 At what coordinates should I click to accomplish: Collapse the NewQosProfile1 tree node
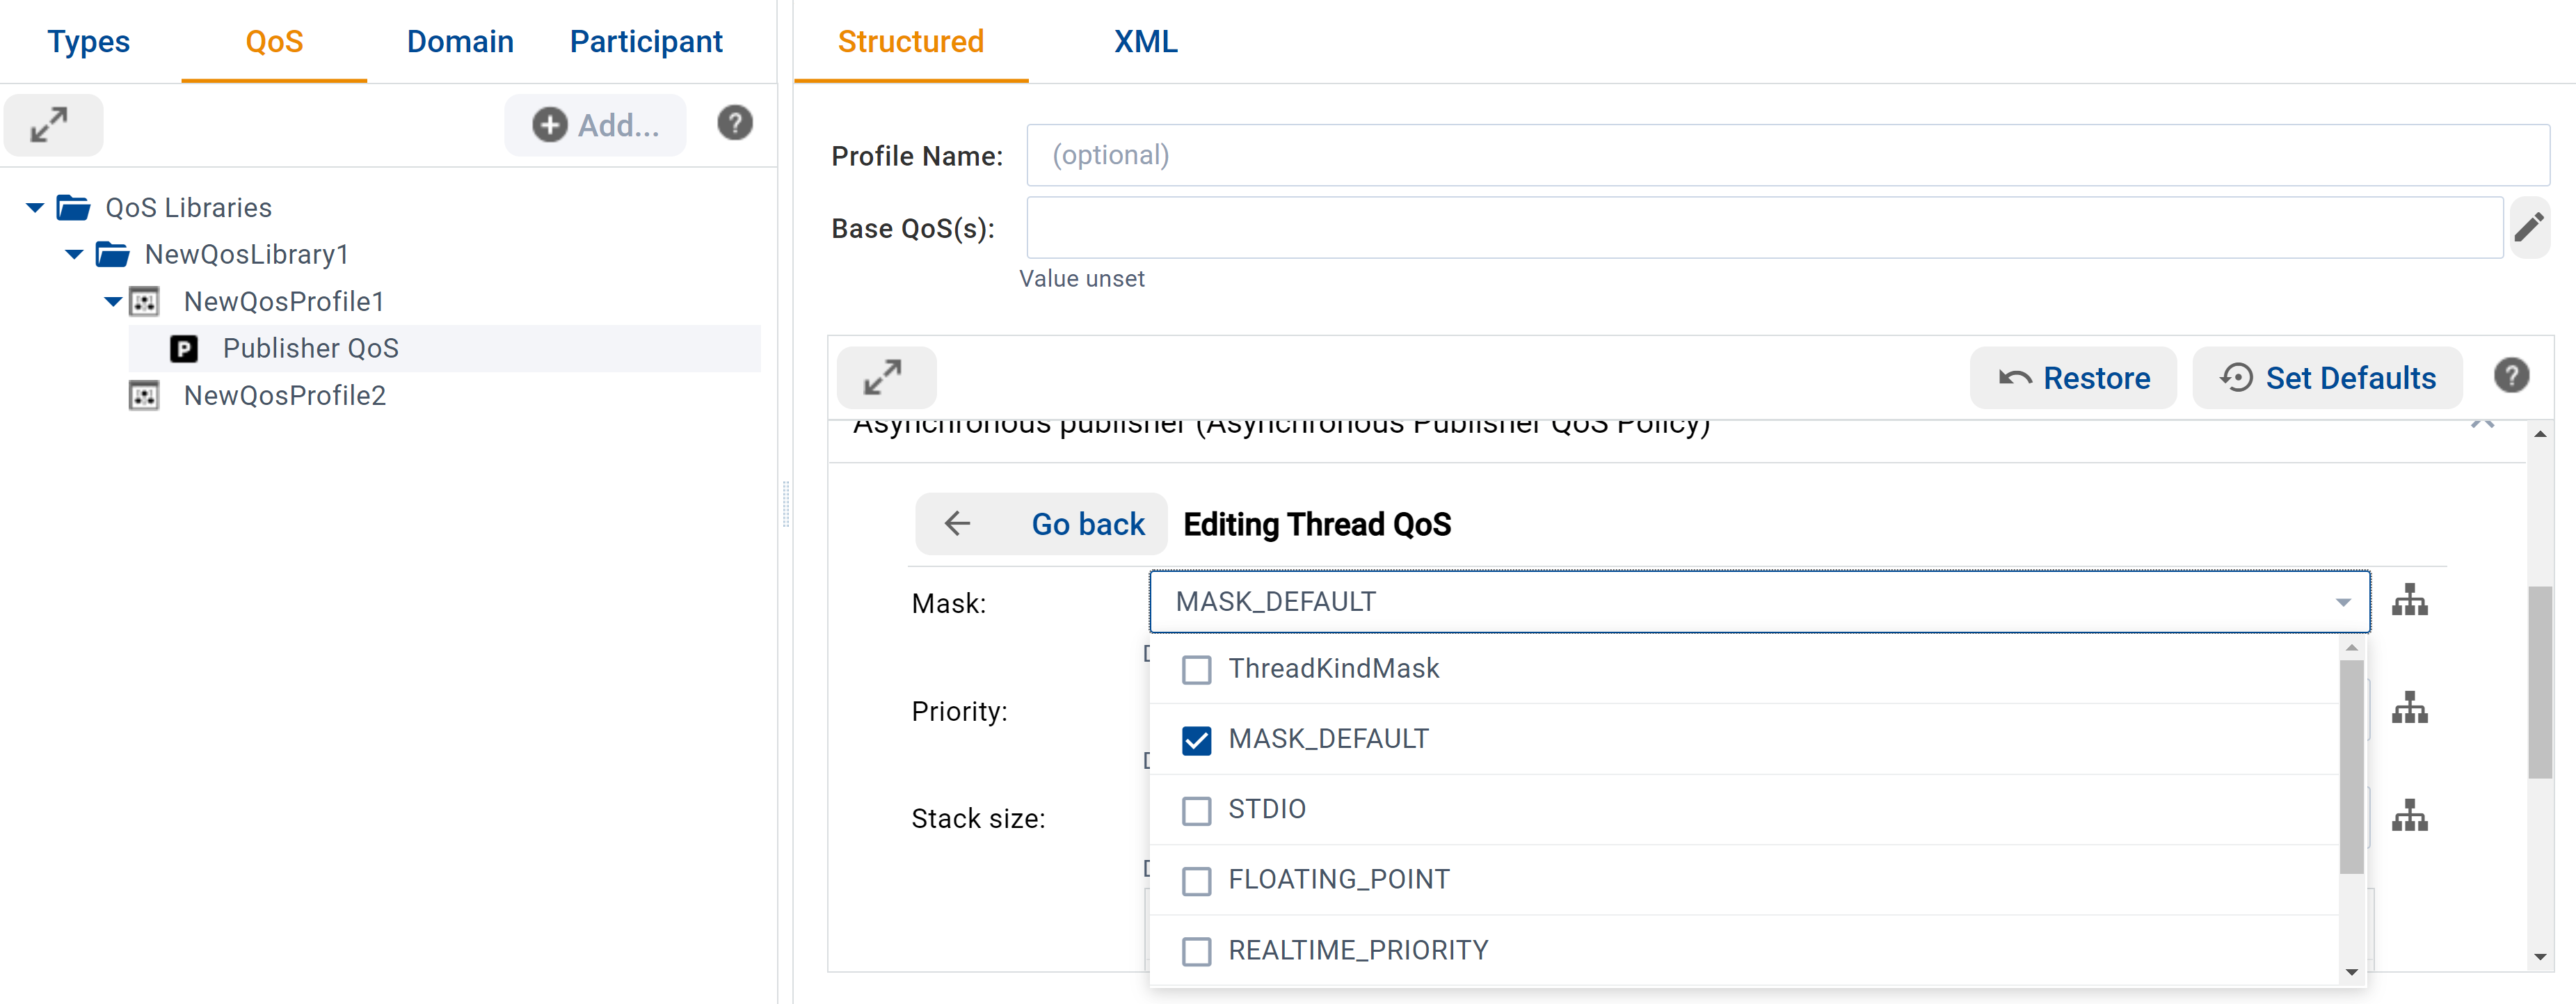click(x=113, y=302)
